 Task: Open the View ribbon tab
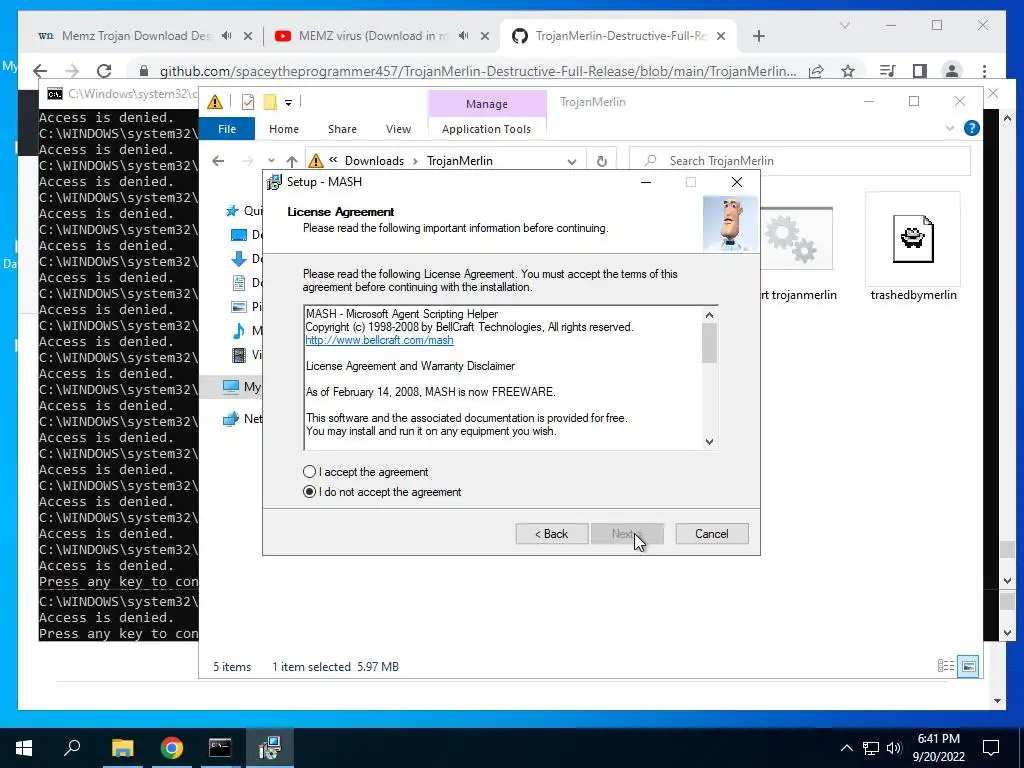tap(398, 129)
